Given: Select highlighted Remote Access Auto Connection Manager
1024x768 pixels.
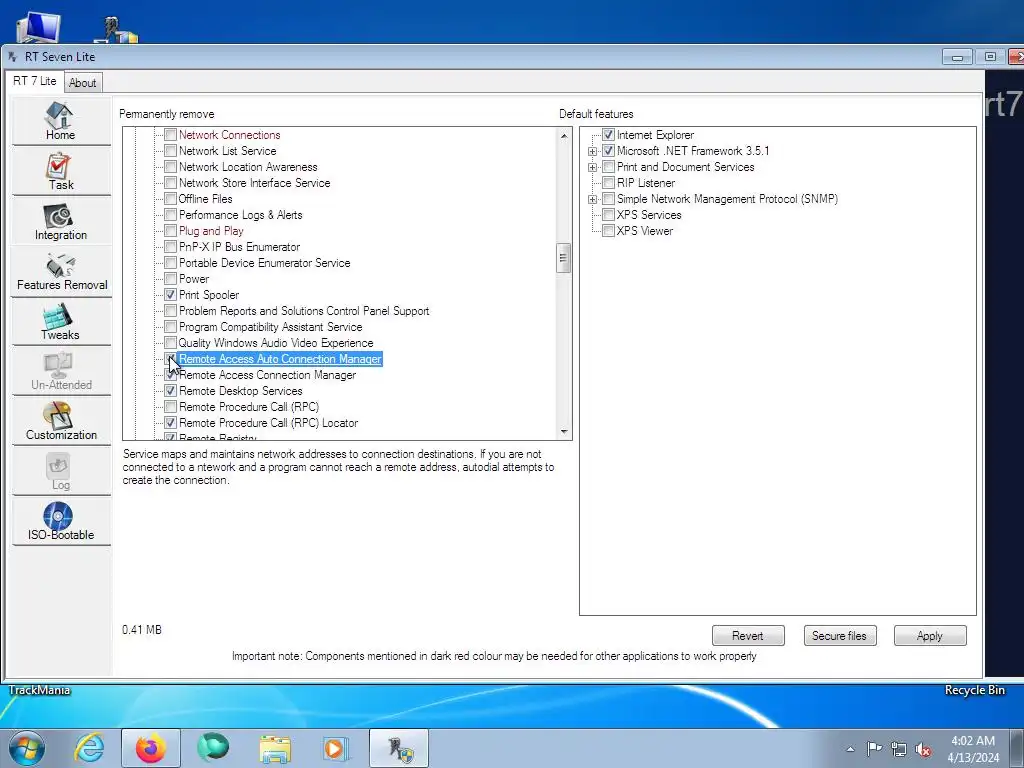Looking at the screenshot, I should coord(280,359).
